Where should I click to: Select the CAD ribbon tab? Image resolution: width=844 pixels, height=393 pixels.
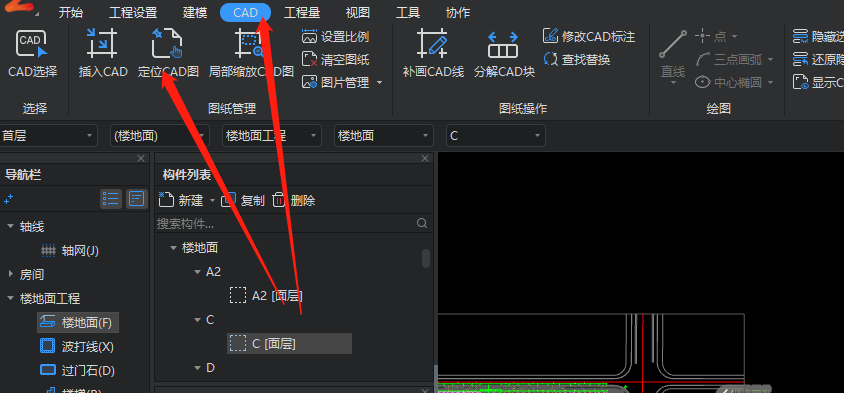pos(245,12)
